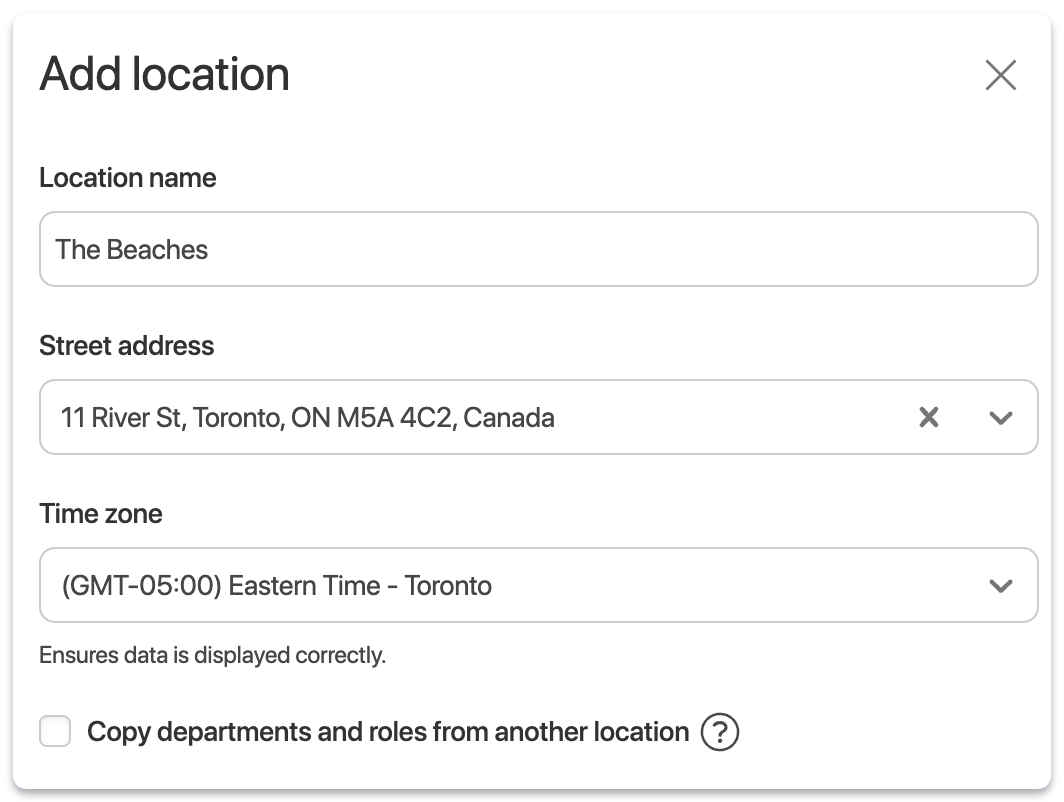The image size is (1064, 802).
Task: Enable copy departments and roles checkbox
Action: click(x=55, y=732)
